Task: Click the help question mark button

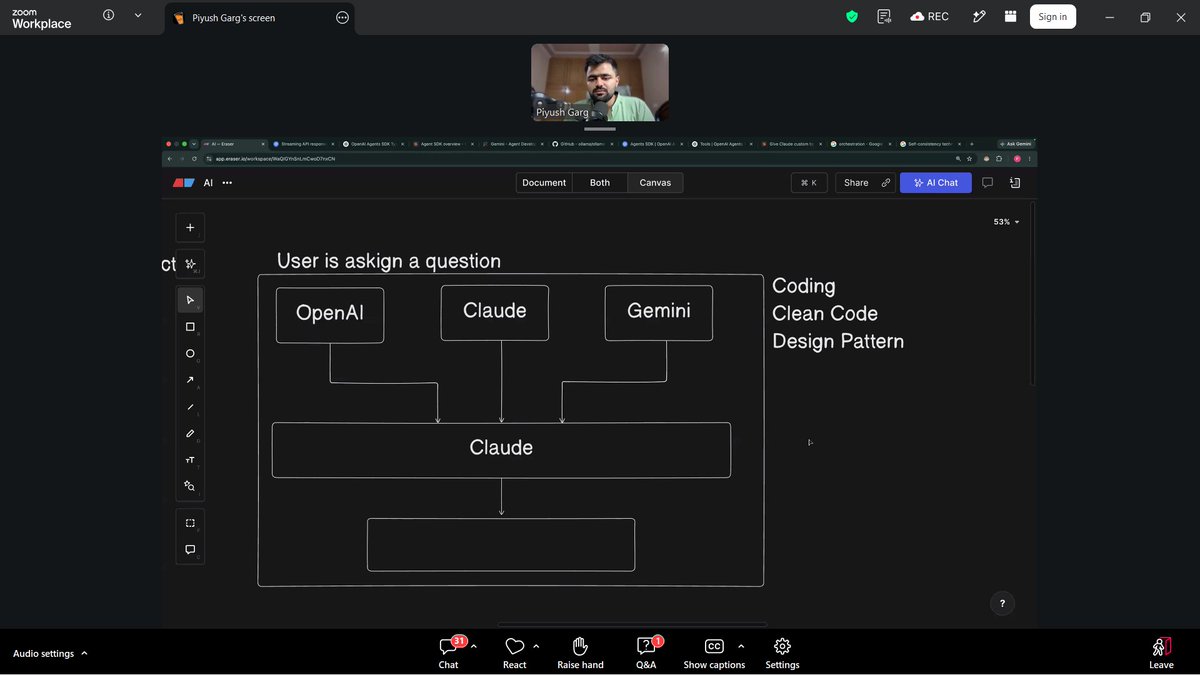Action: [x=1002, y=603]
